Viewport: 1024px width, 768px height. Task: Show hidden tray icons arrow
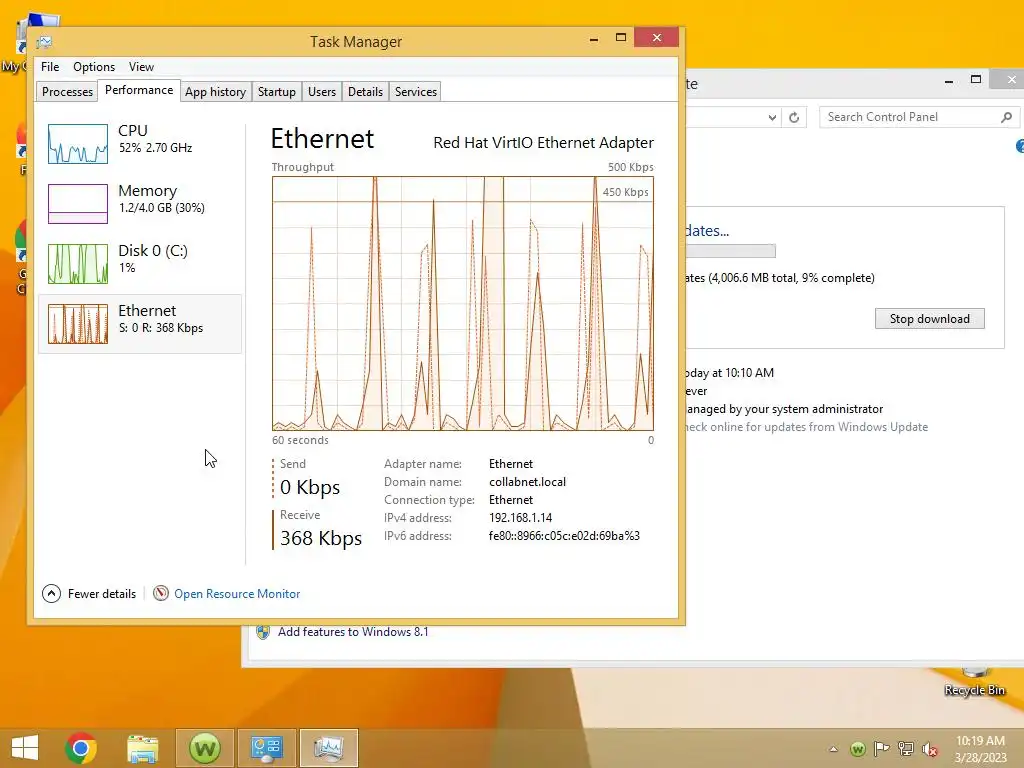tap(833, 749)
